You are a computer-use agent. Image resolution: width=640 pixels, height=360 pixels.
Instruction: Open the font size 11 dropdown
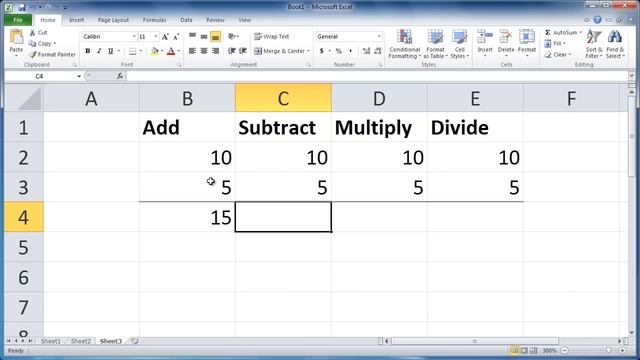pyautogui.click(x=156, y=37)
